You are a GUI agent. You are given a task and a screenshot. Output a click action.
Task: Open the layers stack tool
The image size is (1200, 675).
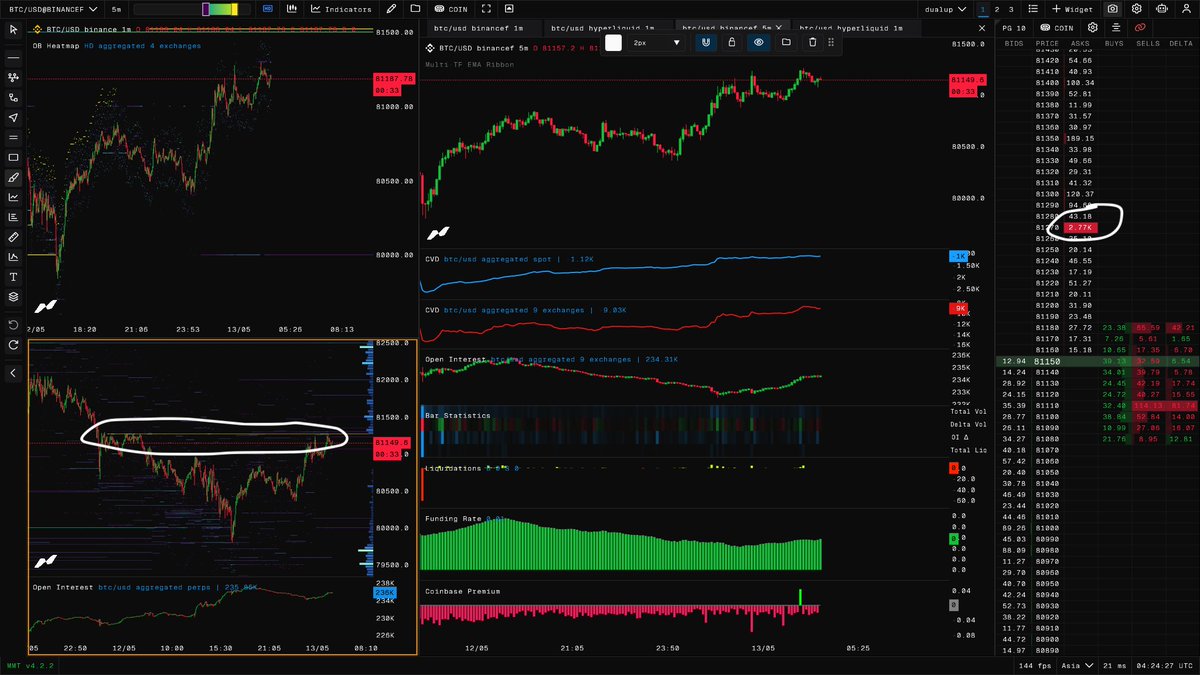13,297
